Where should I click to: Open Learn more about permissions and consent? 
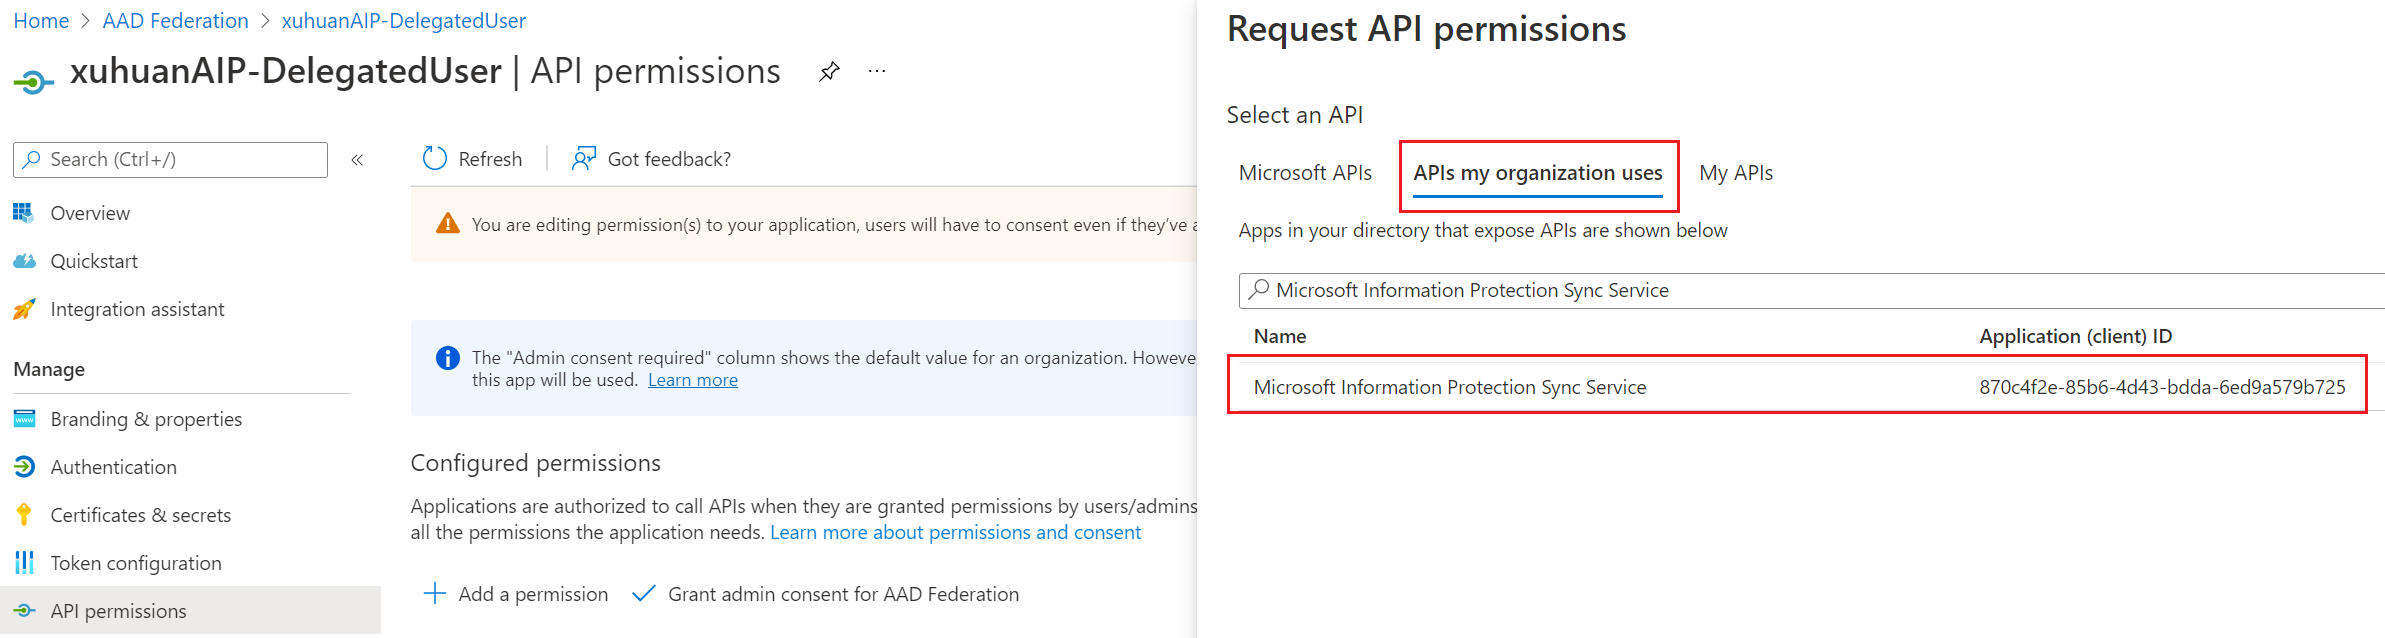tap(955, 533)
